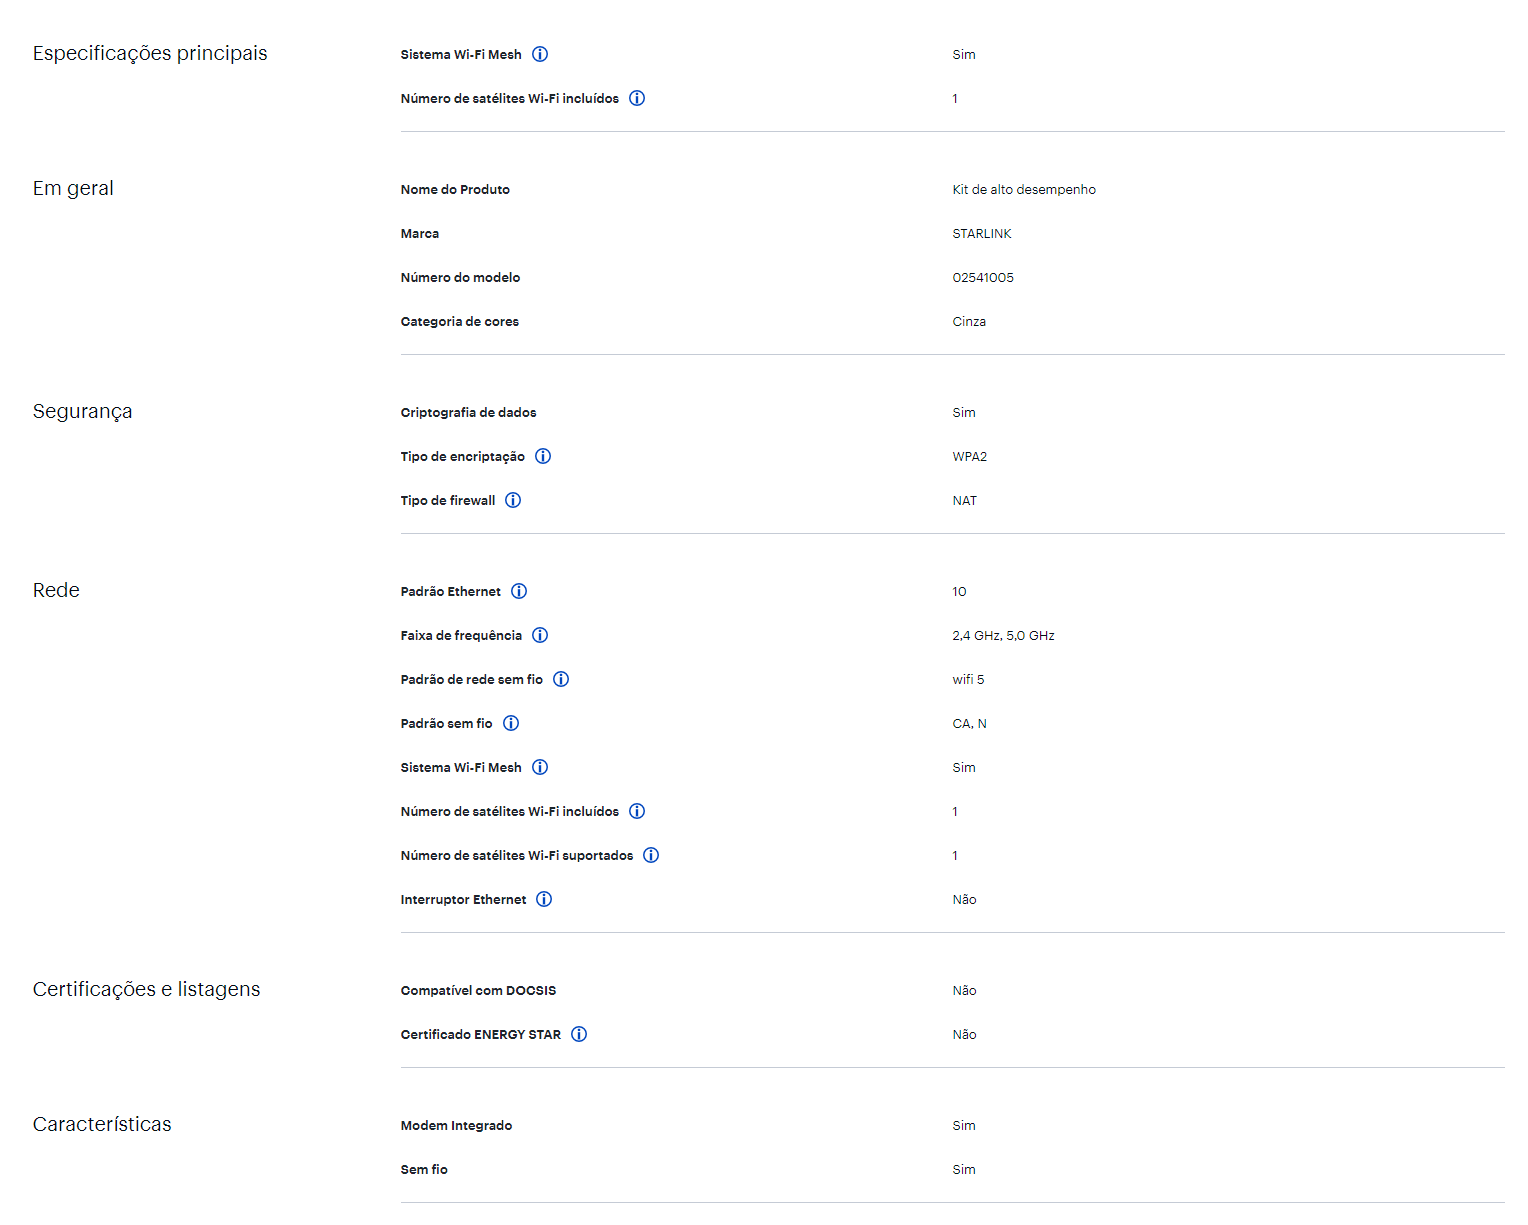Screen dimensions: 1528x1225
Task: Open info icon for Sistema Wi-Fi Mesh in Especificações principais
Action: click(540, 54)
